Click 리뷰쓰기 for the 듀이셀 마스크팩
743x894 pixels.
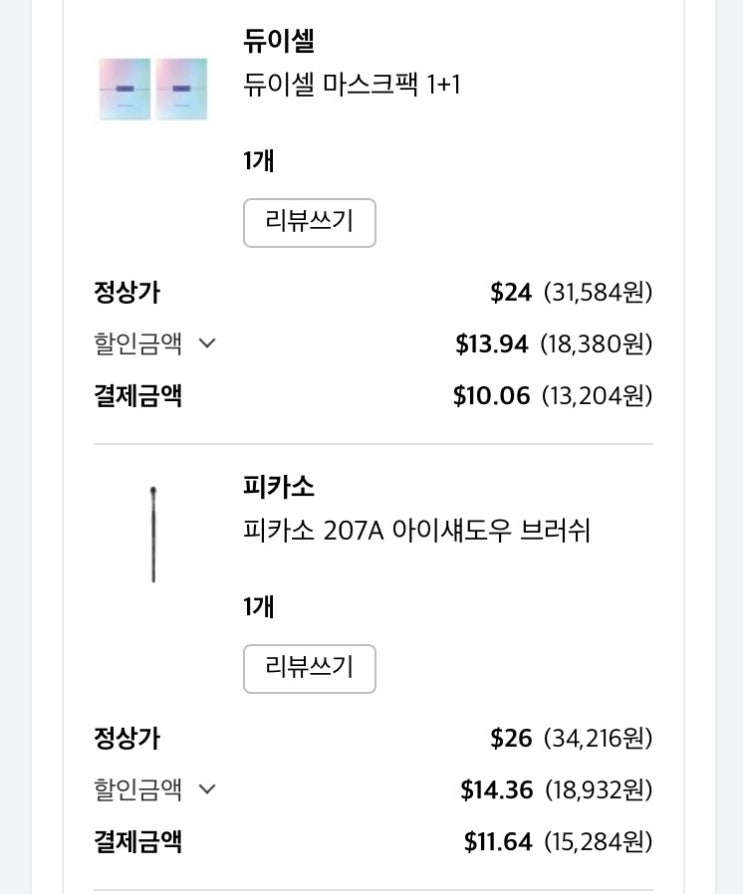(309, 222)
